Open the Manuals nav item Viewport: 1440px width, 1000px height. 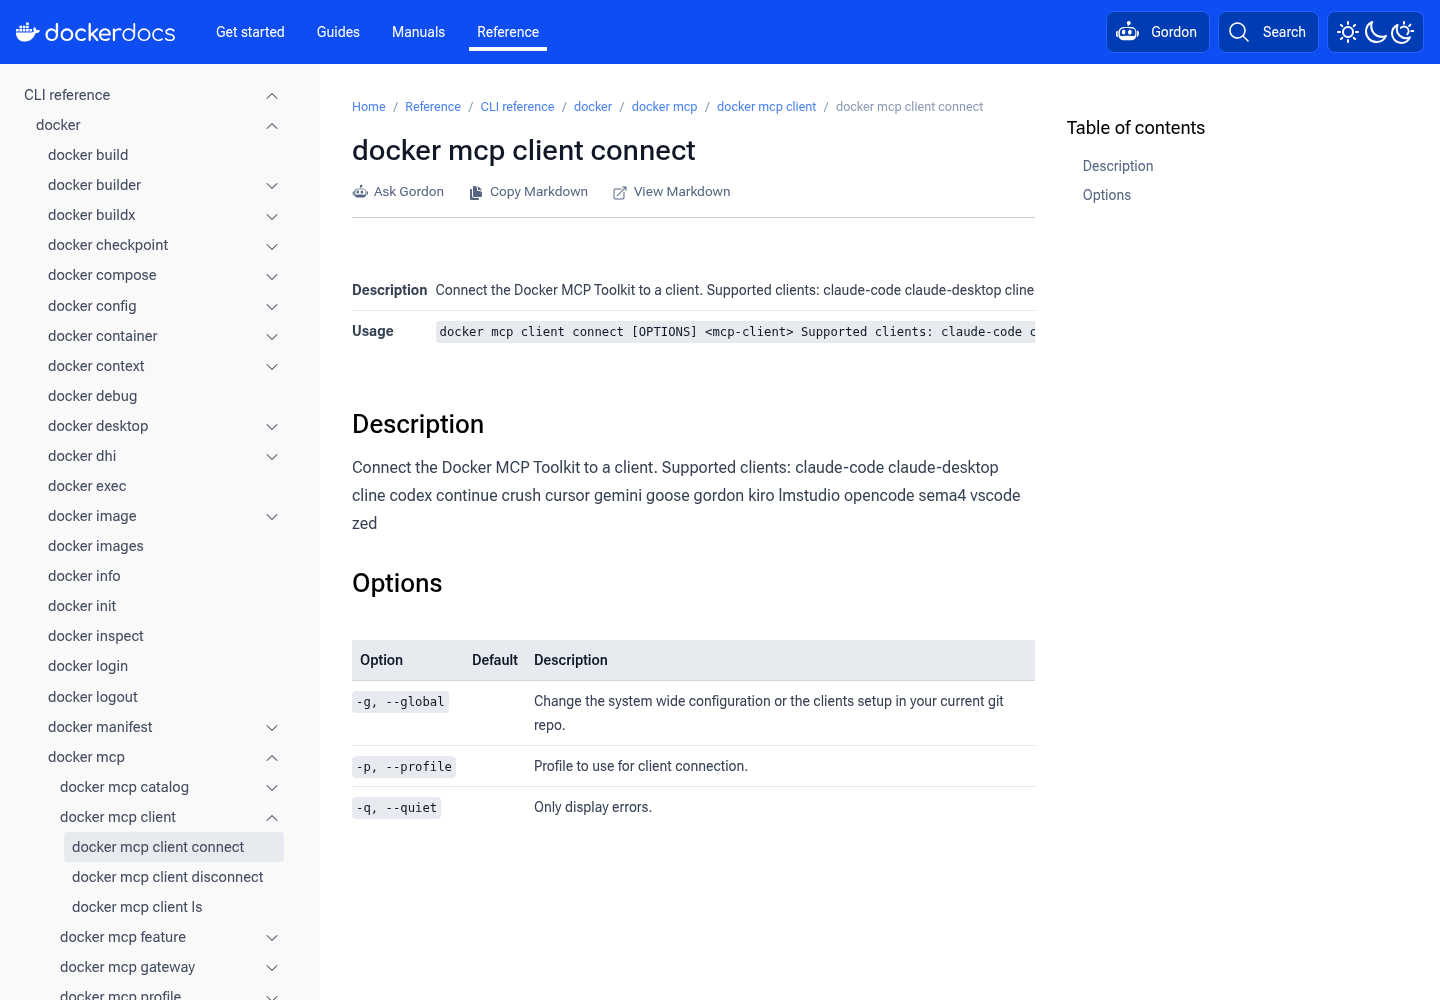pos(418,32)
